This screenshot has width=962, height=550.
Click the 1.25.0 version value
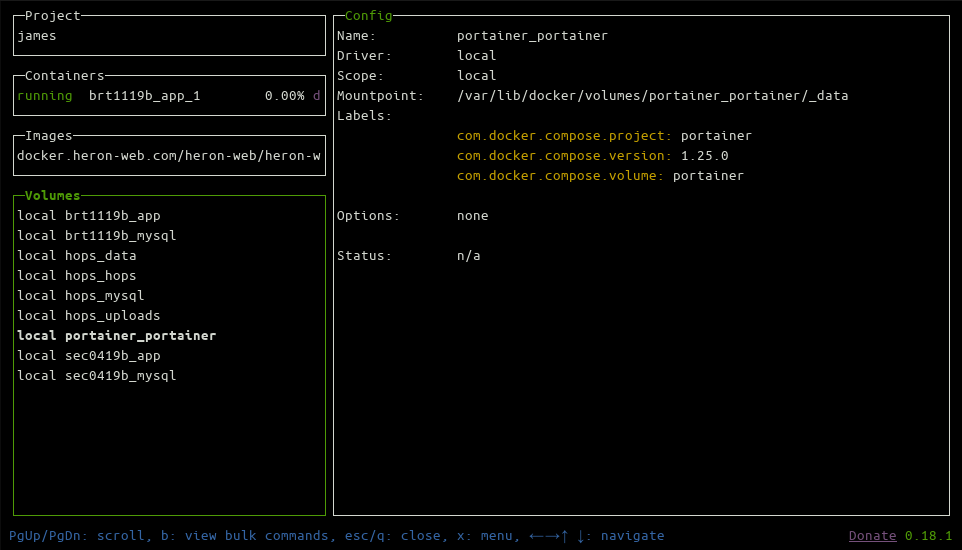(x=705, y=156)
